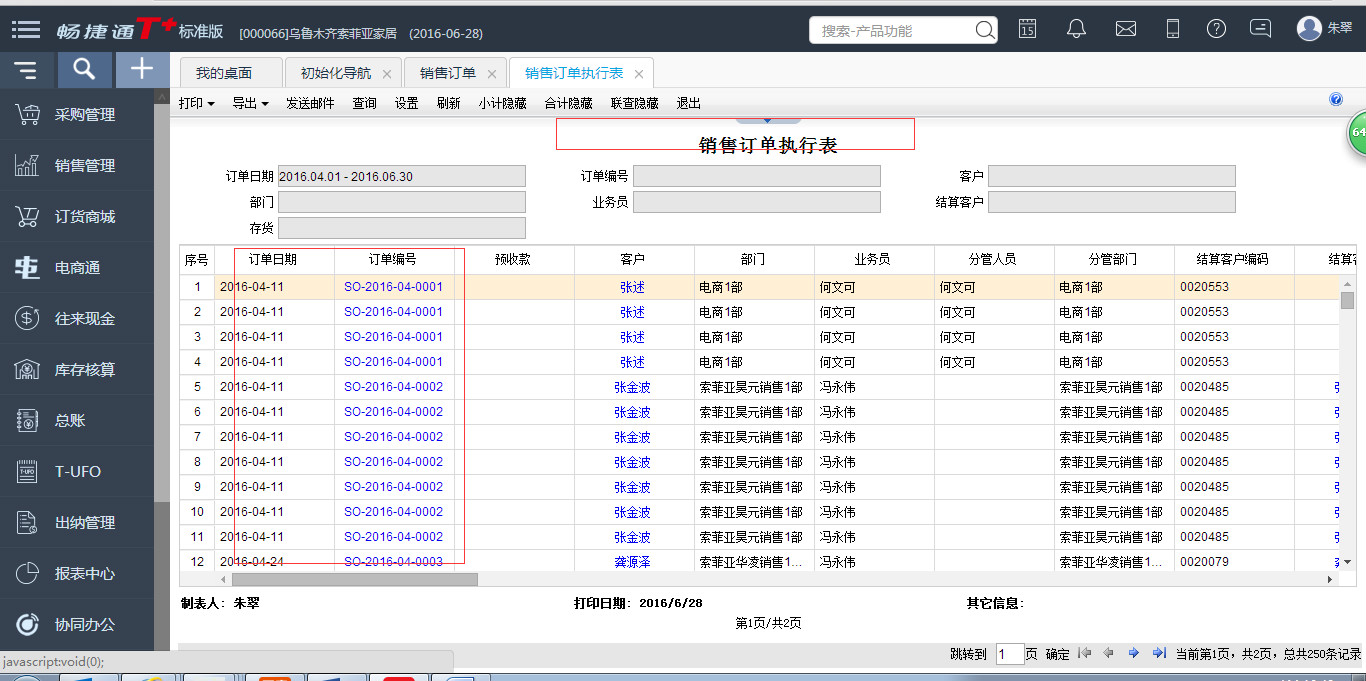Screen dimensions: 1366x681
Task: Click 退出 to exit the report
Action: coord(688,103)
